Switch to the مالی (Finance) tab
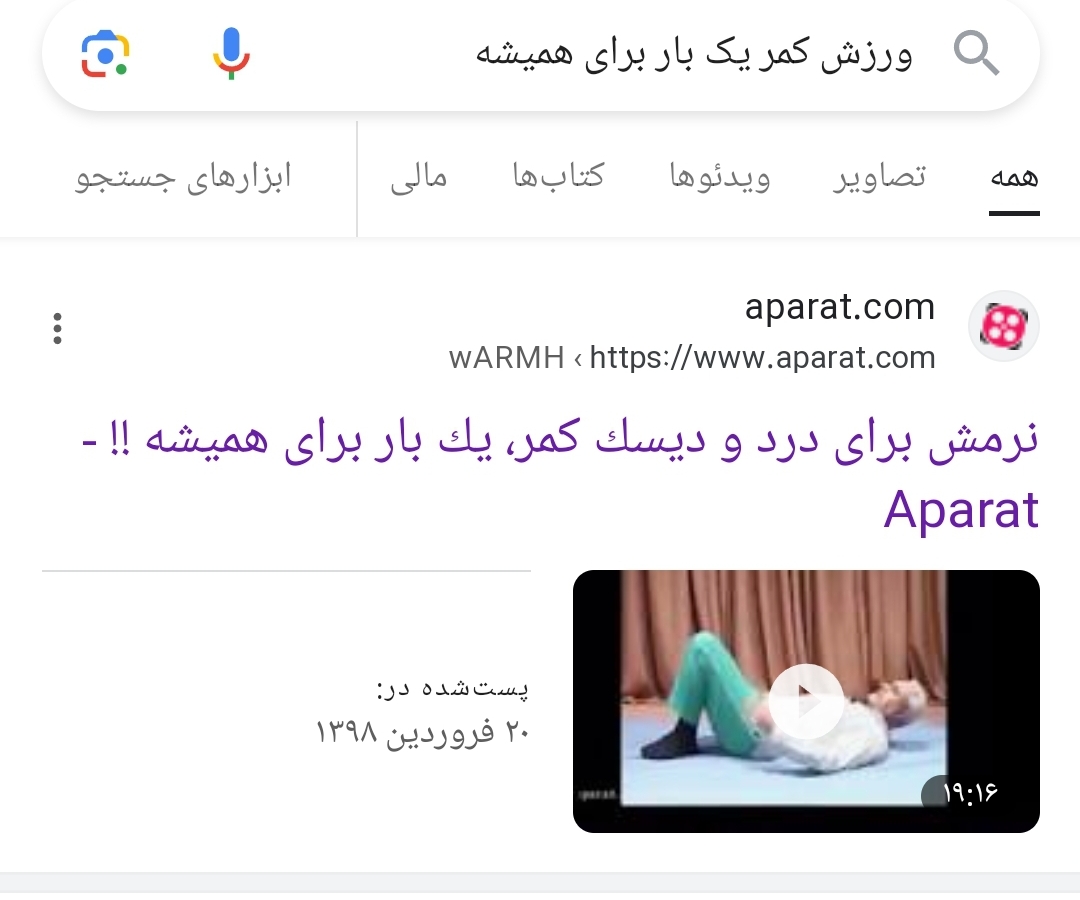 click(x=419, y=178)
